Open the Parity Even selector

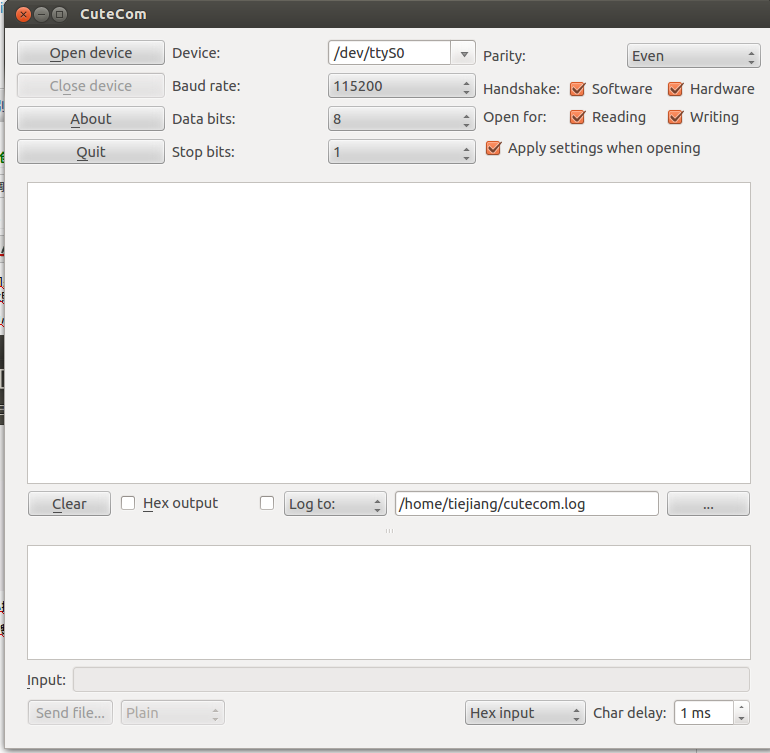[x=693, y=56]
